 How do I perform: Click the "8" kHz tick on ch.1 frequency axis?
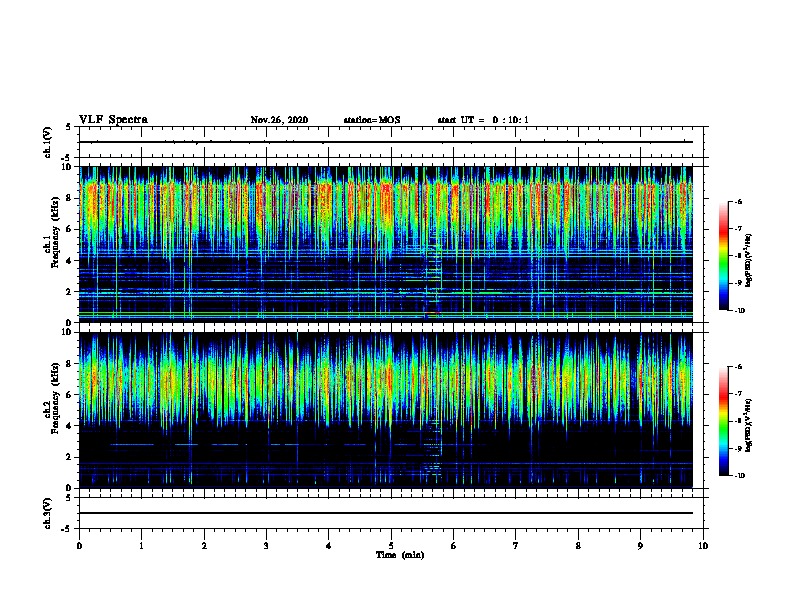coord(70,198)
